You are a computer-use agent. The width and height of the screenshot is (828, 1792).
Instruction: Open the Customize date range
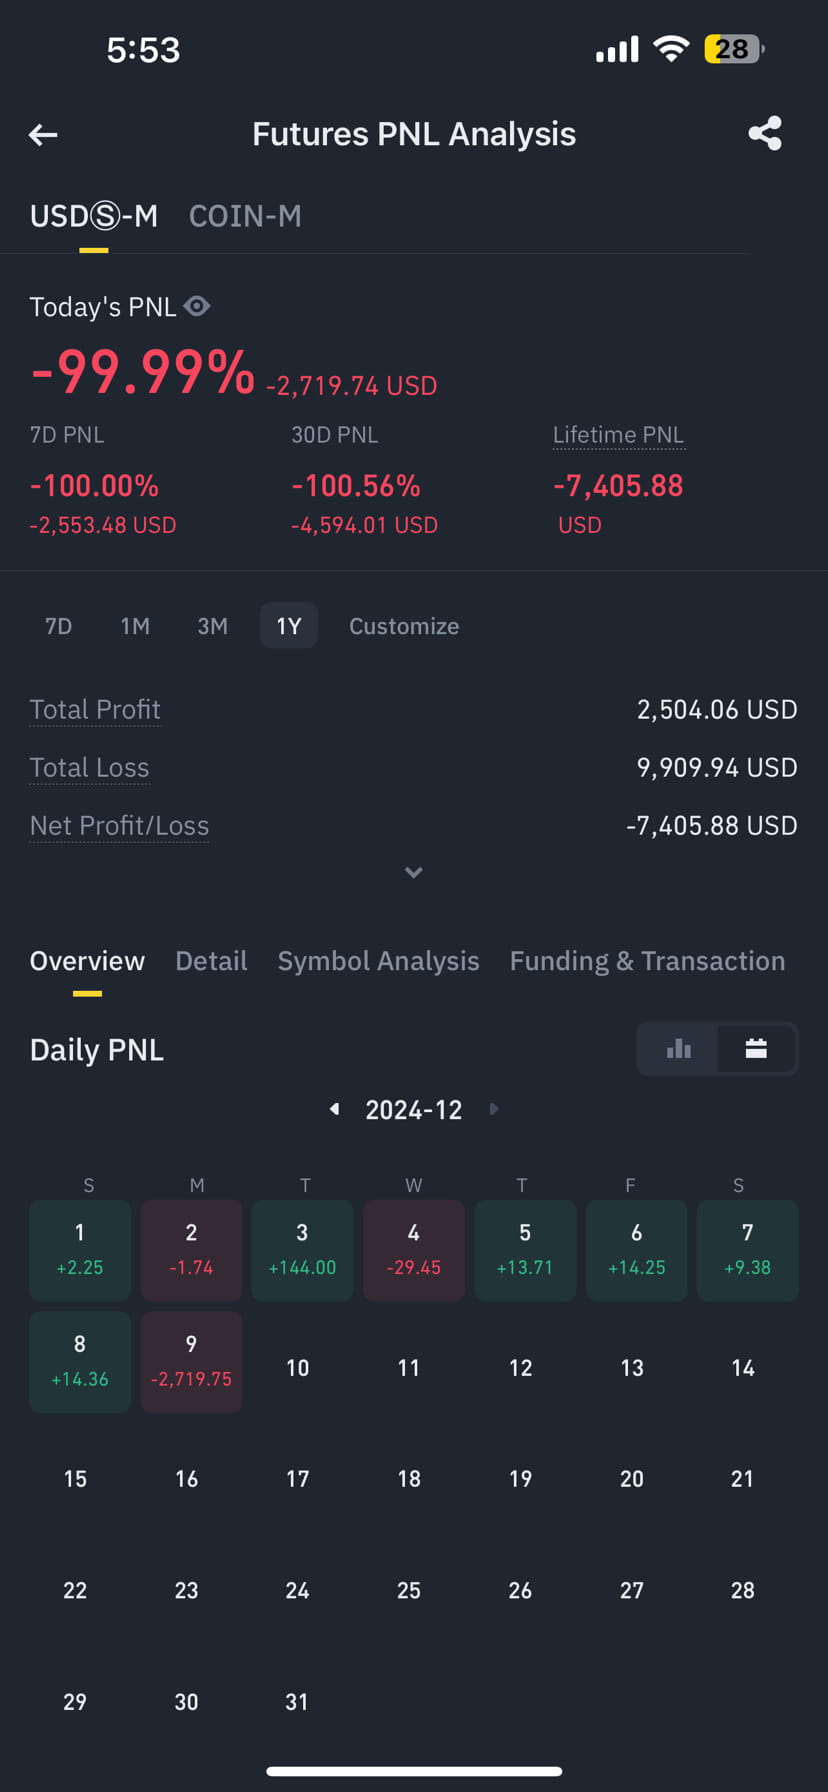click(404, 626)
